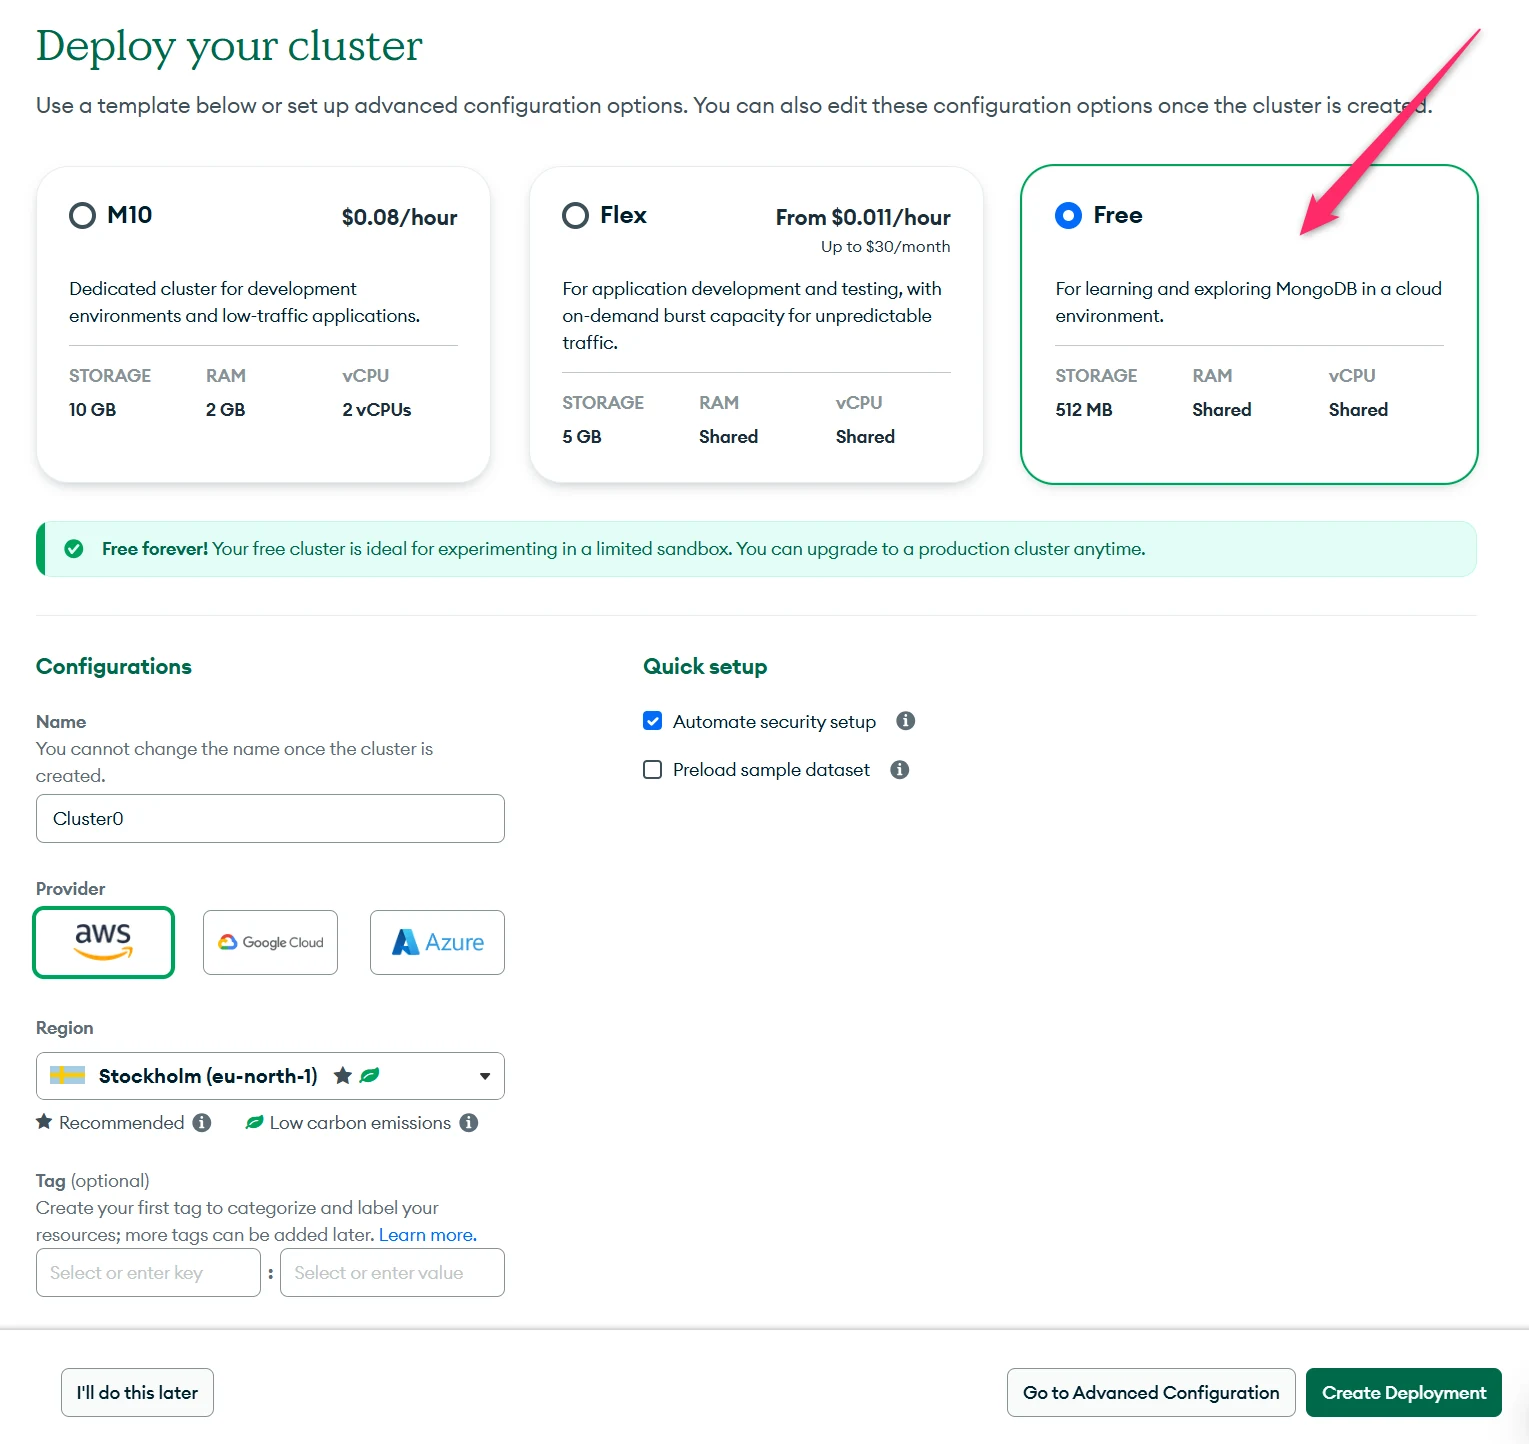The height and width of the screenshot is (1444, 1529).
Task: Click the star icon in the Region field
Action: coord(343,1076)
